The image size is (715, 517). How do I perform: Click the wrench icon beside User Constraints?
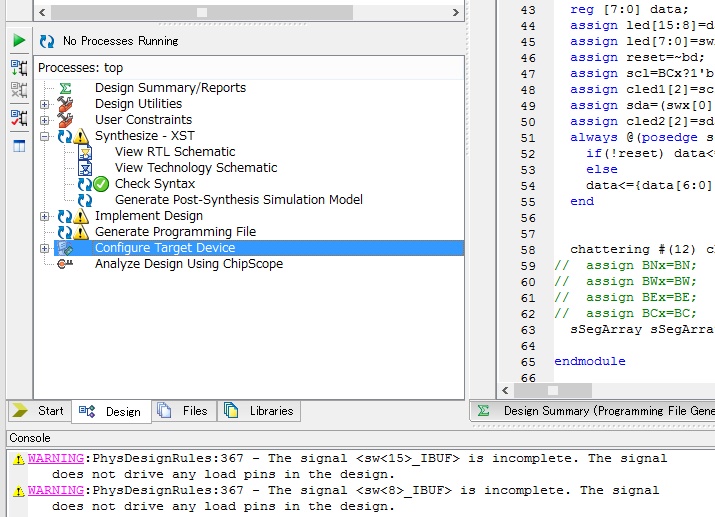pyautogui.click(x=65, y=120)
